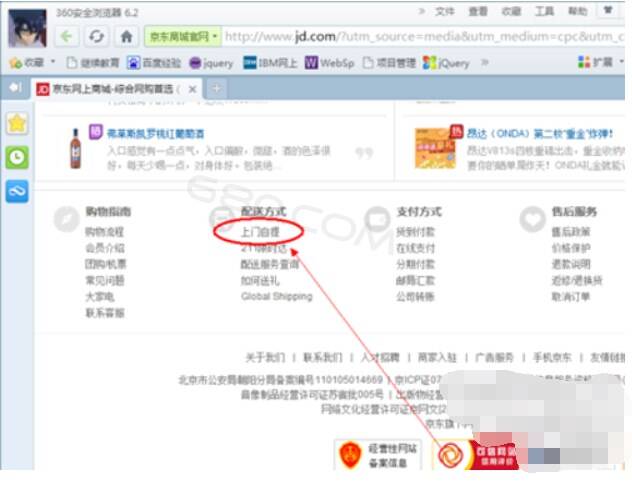The image size is (632, 482).
Task: Open the 分期付款 payment link
Action: pyautogui.click(x=415, y=264)
